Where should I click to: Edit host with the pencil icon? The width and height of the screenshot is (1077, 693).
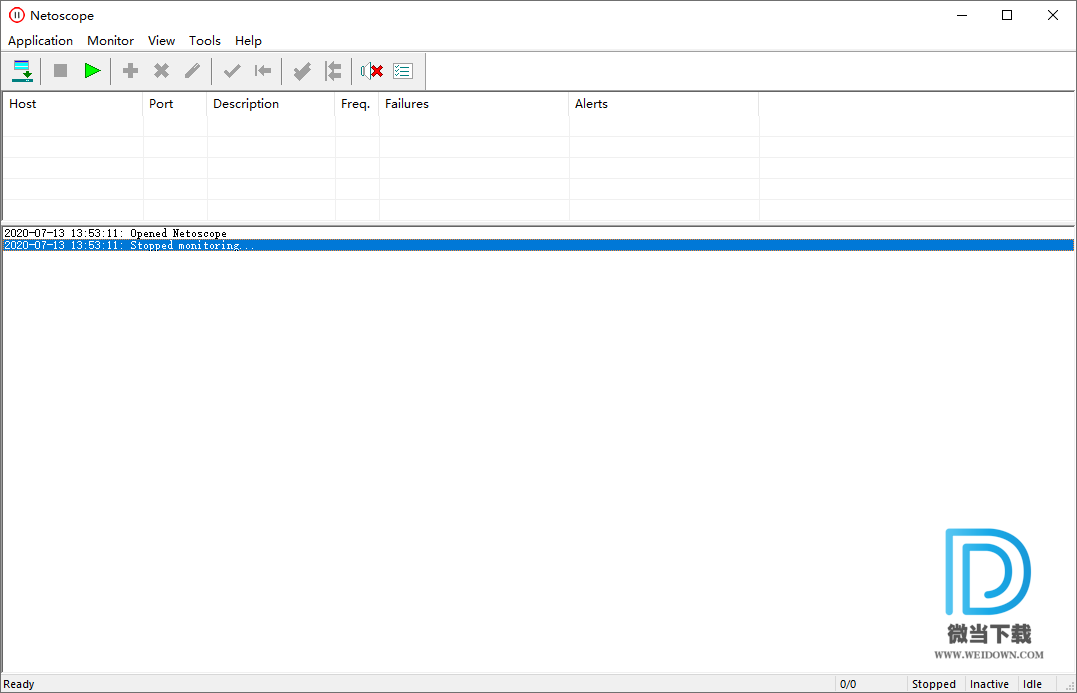193,71
